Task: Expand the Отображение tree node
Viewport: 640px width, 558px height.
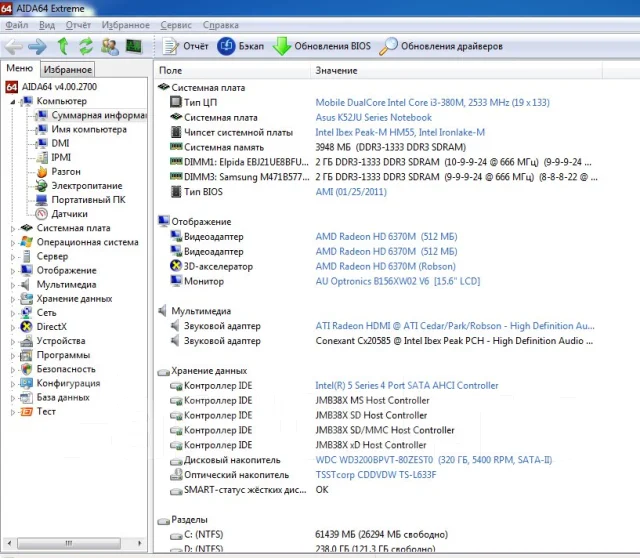Action: tap(13, 271)
